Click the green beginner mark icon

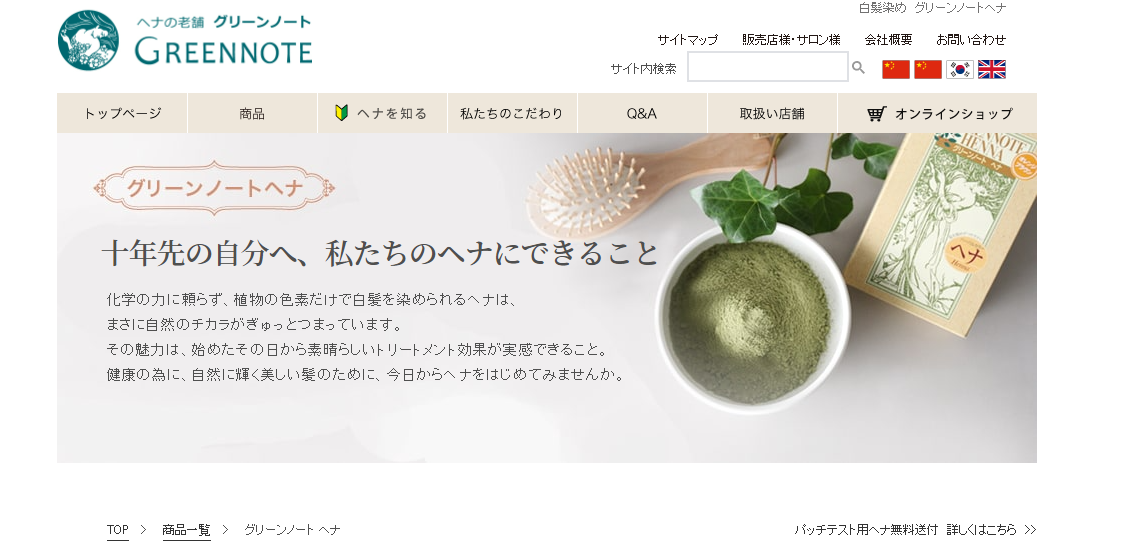click(x=342, y=112)
